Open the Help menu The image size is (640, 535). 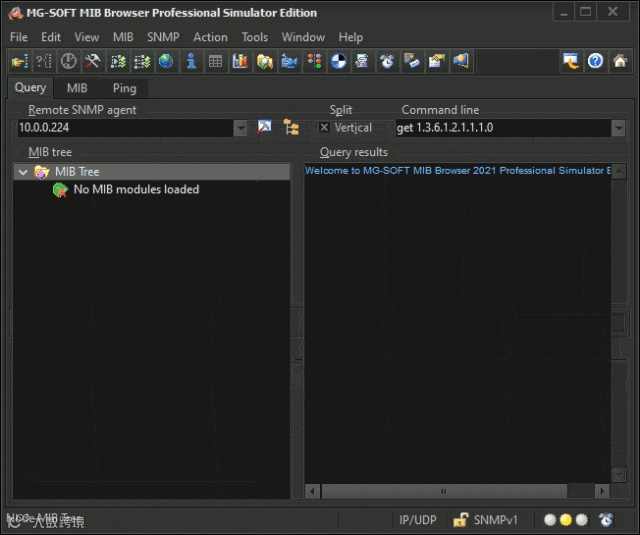tap(351, 37)
